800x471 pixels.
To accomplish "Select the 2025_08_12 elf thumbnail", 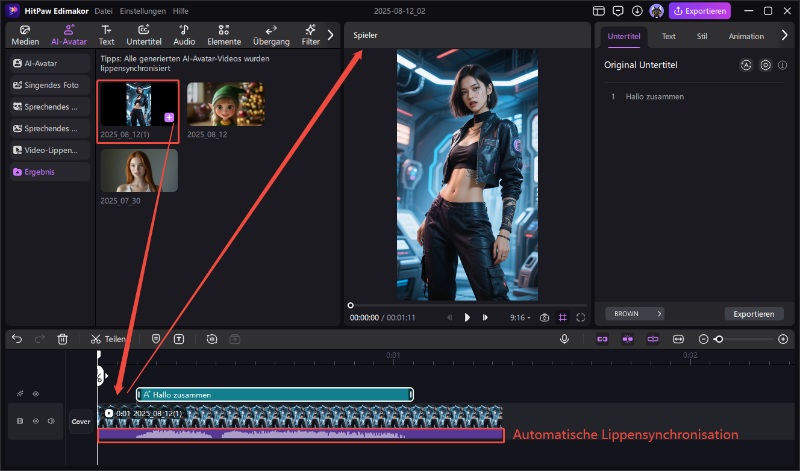I will pyautogui.click(x=226, y=104).
